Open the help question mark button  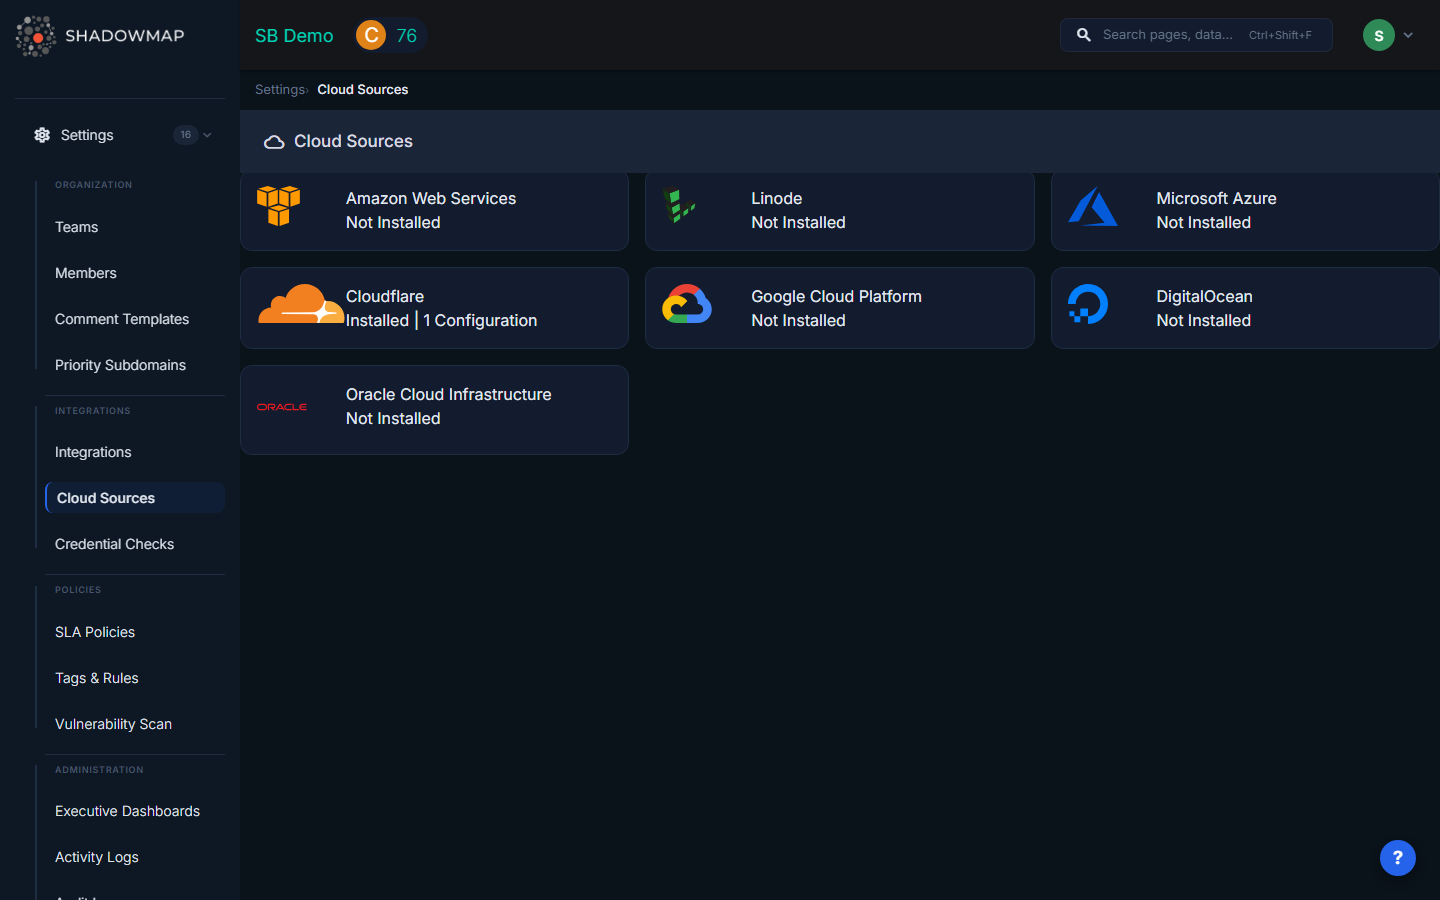tap(1397, 858)
